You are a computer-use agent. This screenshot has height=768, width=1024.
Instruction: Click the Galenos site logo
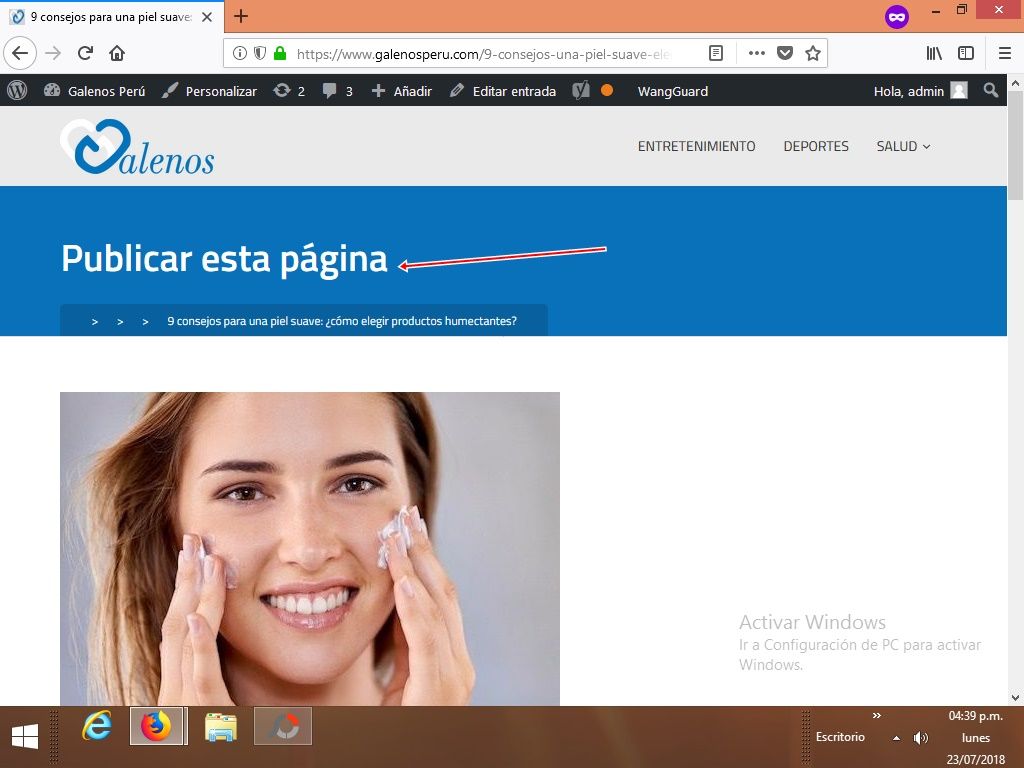coord(137,147)
